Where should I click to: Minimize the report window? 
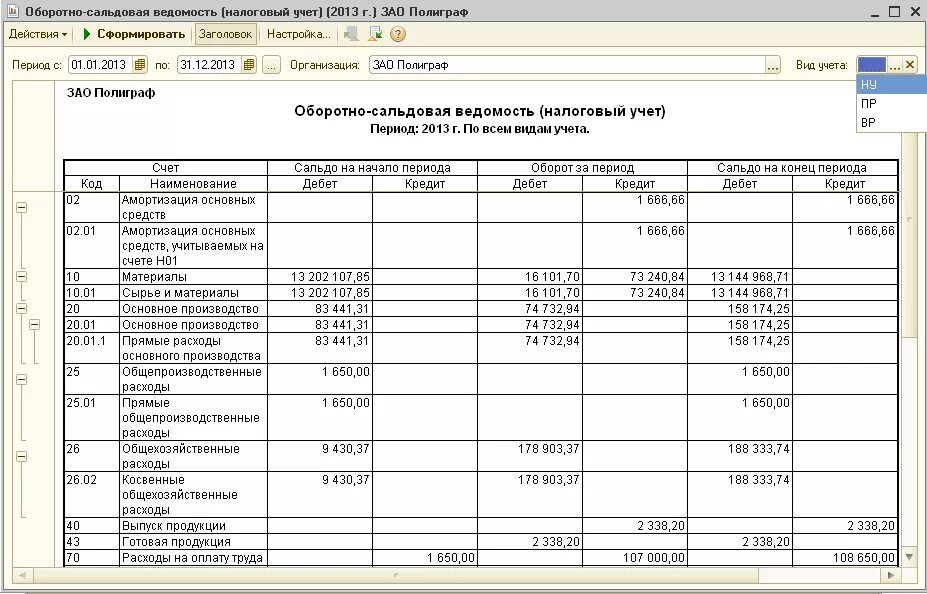877,12
